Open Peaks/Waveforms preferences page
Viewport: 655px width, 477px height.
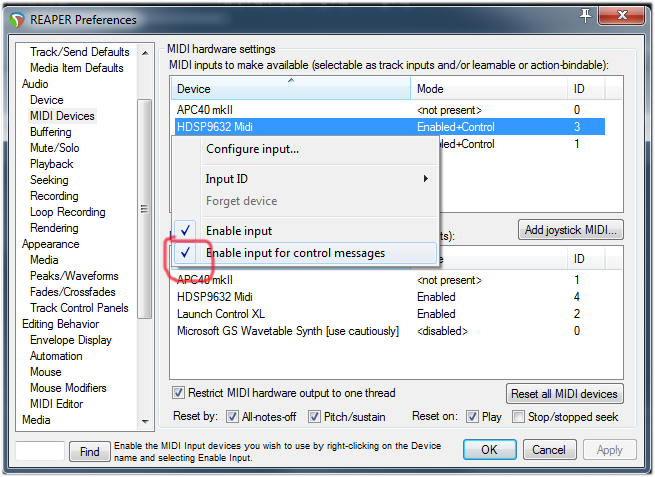click(74, 276)
